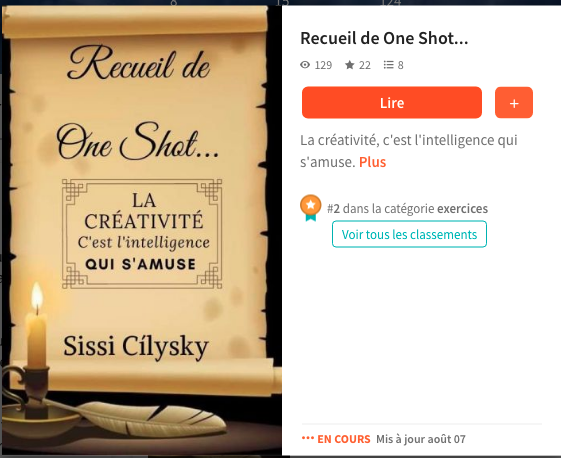Click the orange ranking medal badge

311,208
